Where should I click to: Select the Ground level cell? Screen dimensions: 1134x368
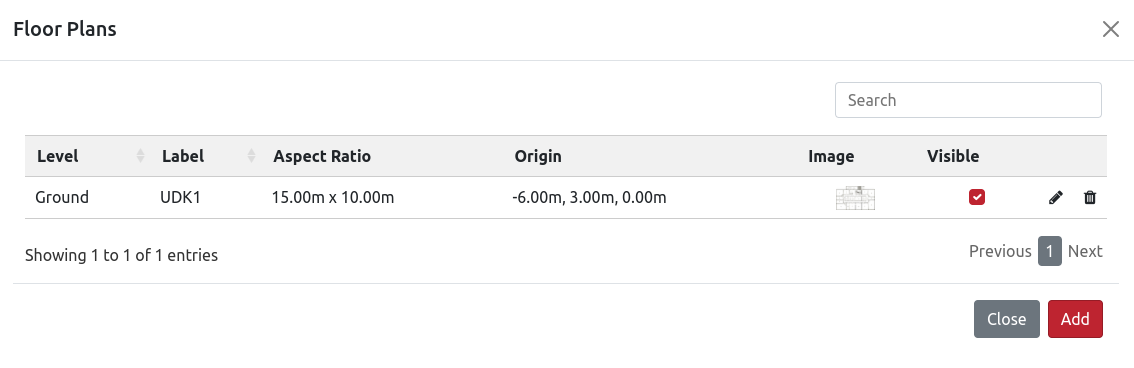(62, 197)
